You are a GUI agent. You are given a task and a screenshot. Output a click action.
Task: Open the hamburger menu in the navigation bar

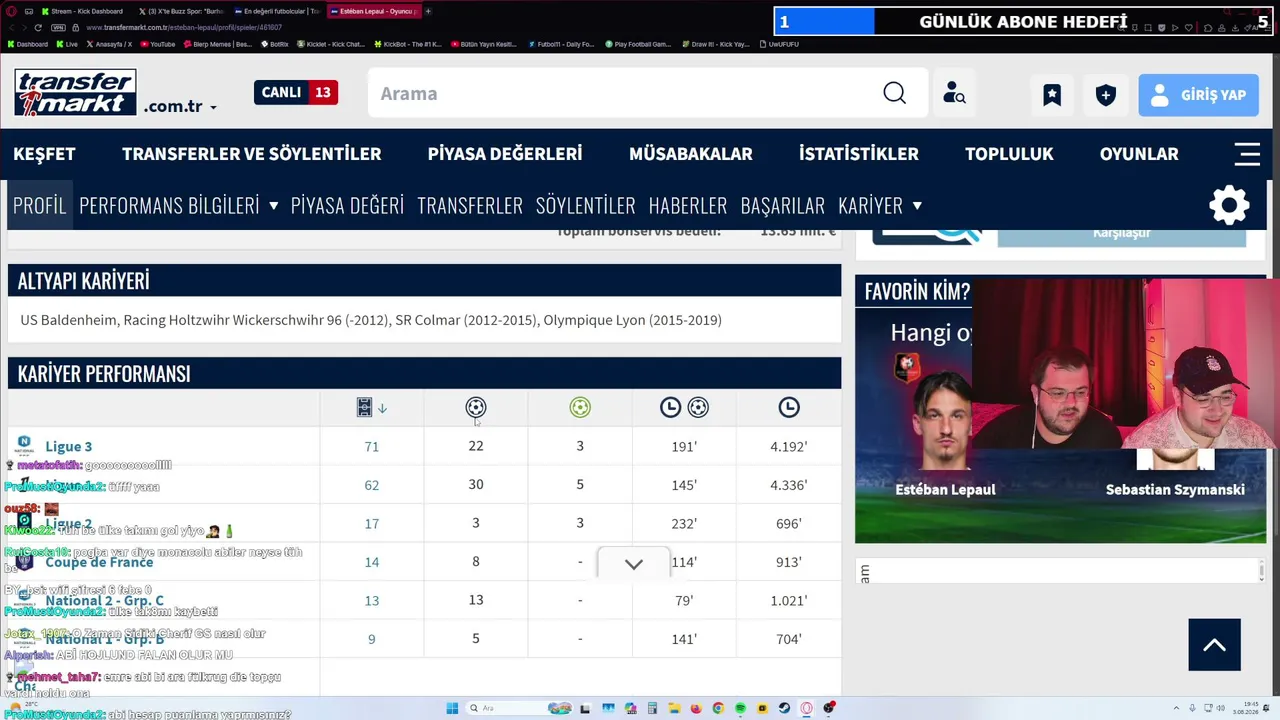pos(1247,154)
